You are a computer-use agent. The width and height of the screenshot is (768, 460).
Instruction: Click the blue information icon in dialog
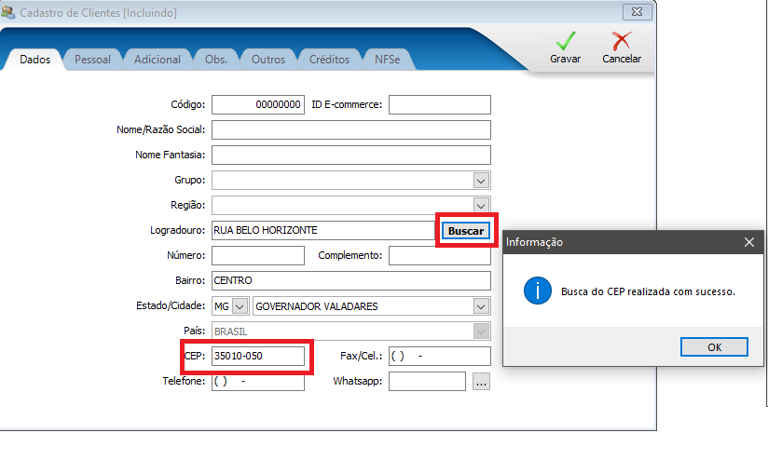539,291
